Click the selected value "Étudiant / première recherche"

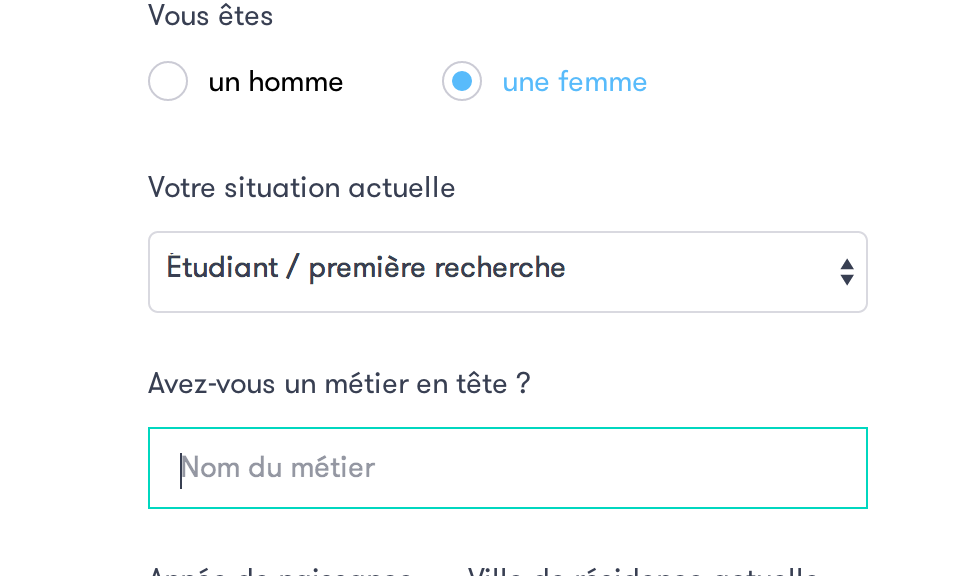pyautogui.click(x=366, y=268)
